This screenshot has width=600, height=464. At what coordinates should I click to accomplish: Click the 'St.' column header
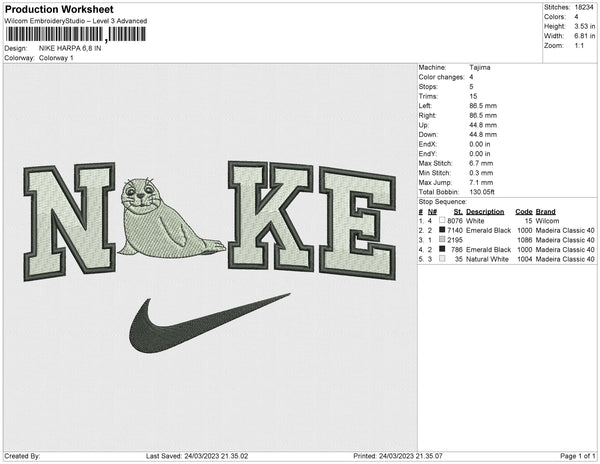(x=458, y=212)
